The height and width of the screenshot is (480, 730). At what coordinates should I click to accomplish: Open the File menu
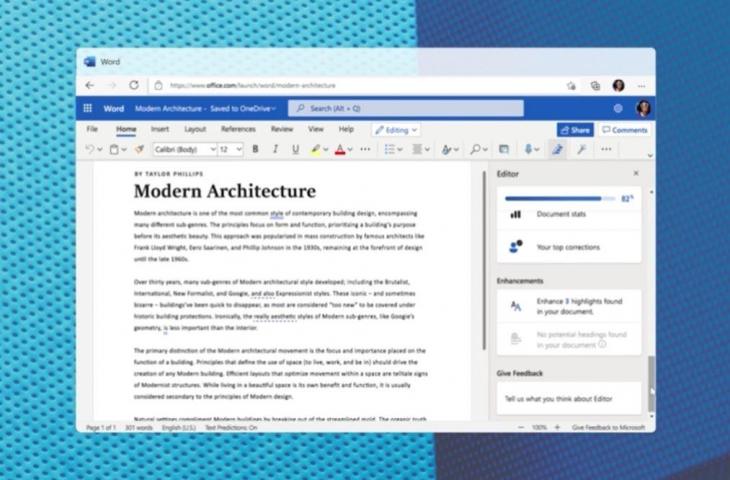pyautogui.click(x=92, y=129)
